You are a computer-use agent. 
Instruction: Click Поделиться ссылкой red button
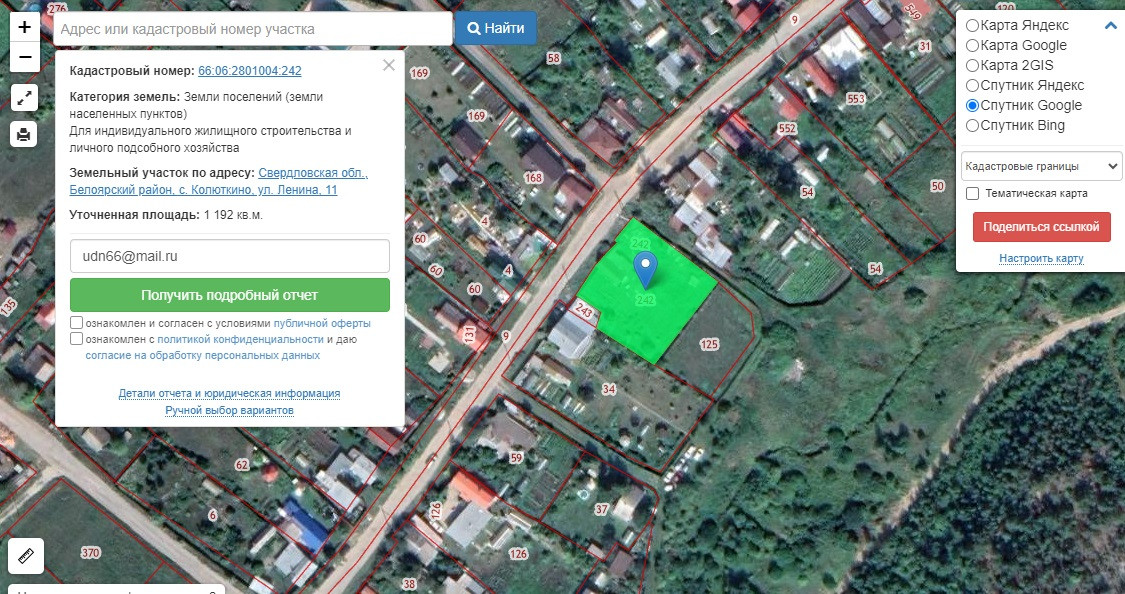click(1041, 227)
